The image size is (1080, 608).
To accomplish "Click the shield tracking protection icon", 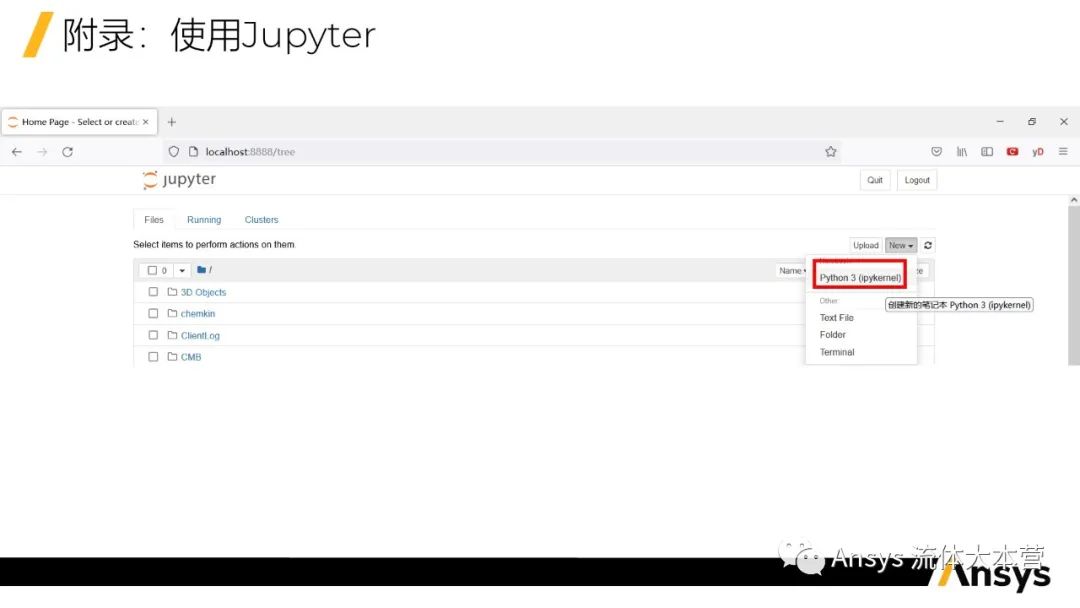I will (x=174, y=151).
